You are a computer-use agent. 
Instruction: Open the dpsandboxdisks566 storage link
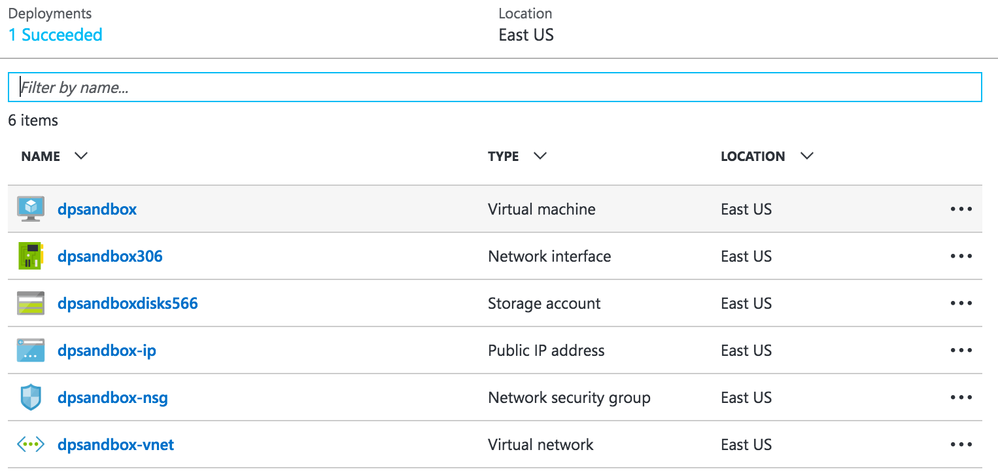tap(127, 303)
